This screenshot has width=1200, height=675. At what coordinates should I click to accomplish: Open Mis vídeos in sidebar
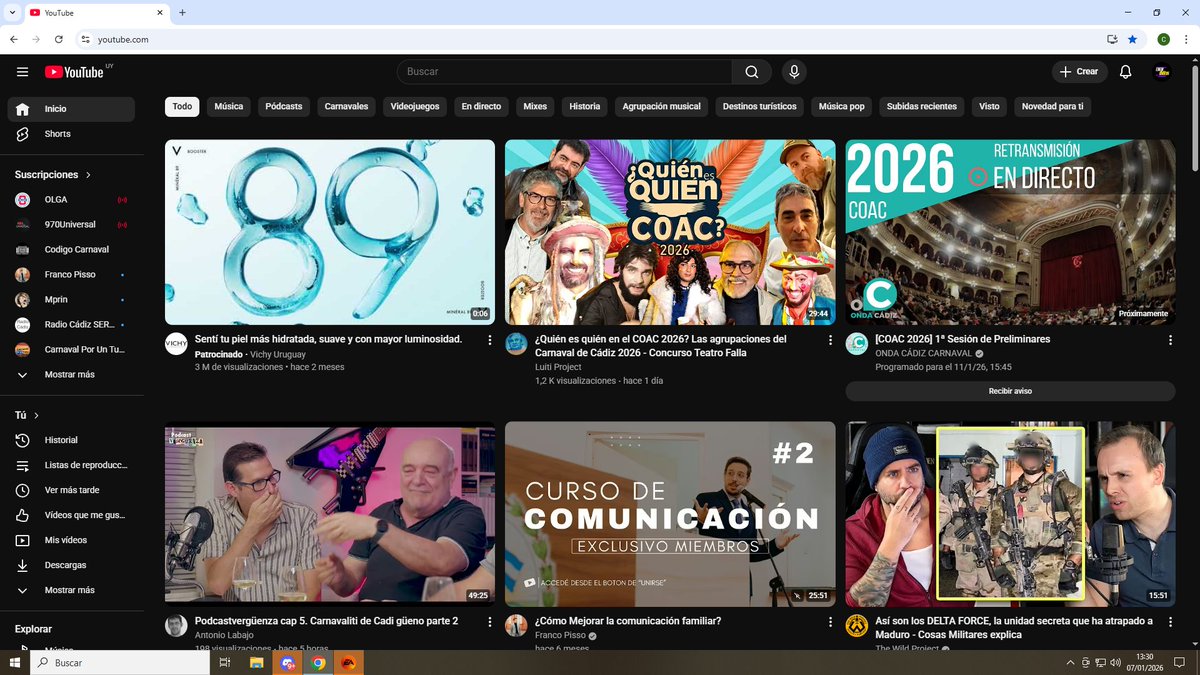[71, 540]
